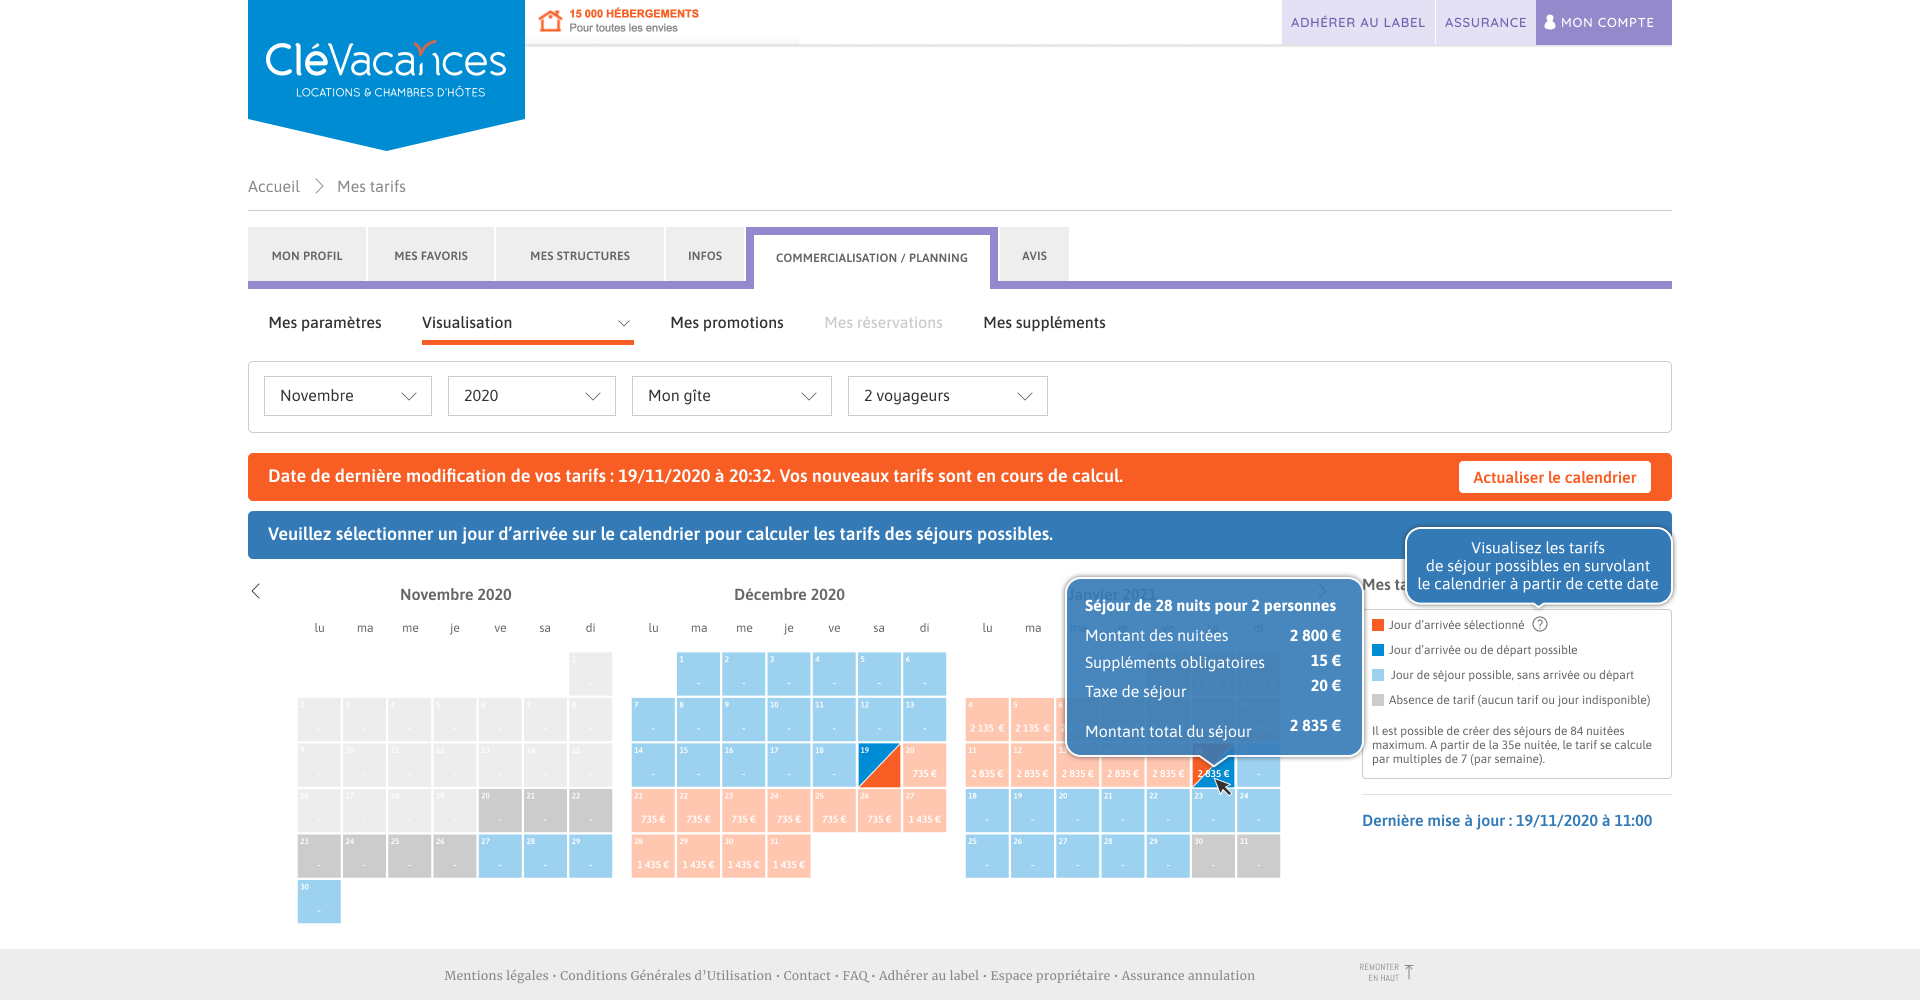Select December 1 calendar cell

(698, 674)
